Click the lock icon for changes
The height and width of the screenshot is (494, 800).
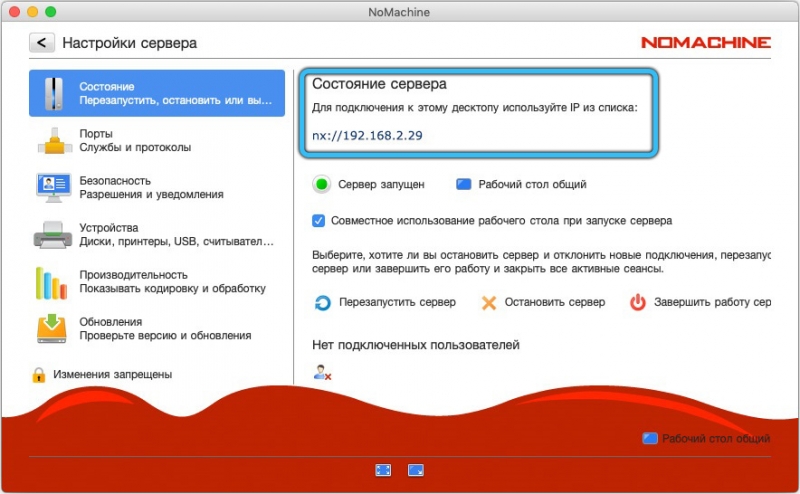coord(39,375)
